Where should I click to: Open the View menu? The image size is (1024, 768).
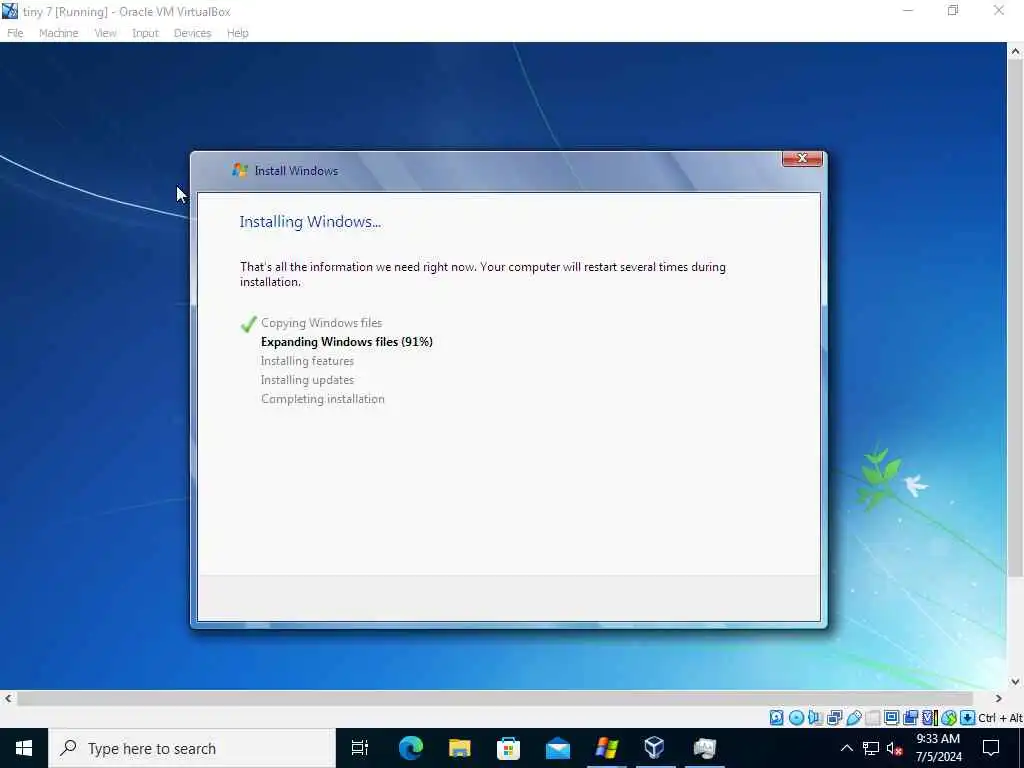pyautogui.click(x=105, y=33)
